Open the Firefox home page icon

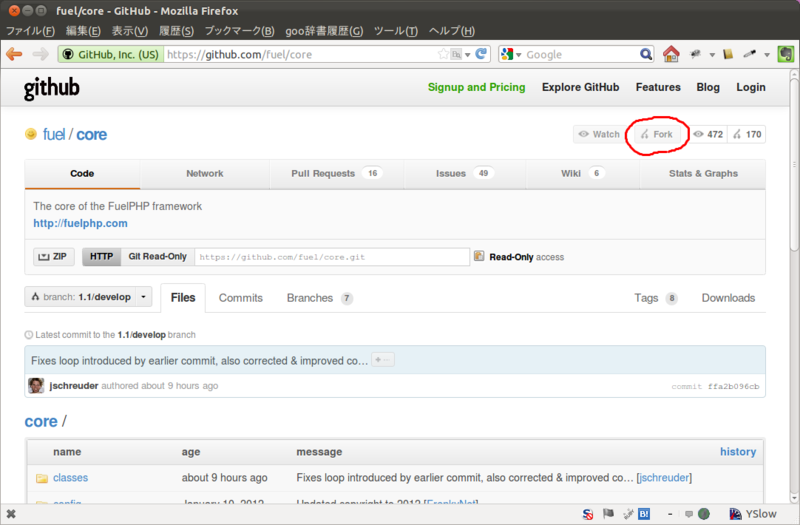[671, 54]
